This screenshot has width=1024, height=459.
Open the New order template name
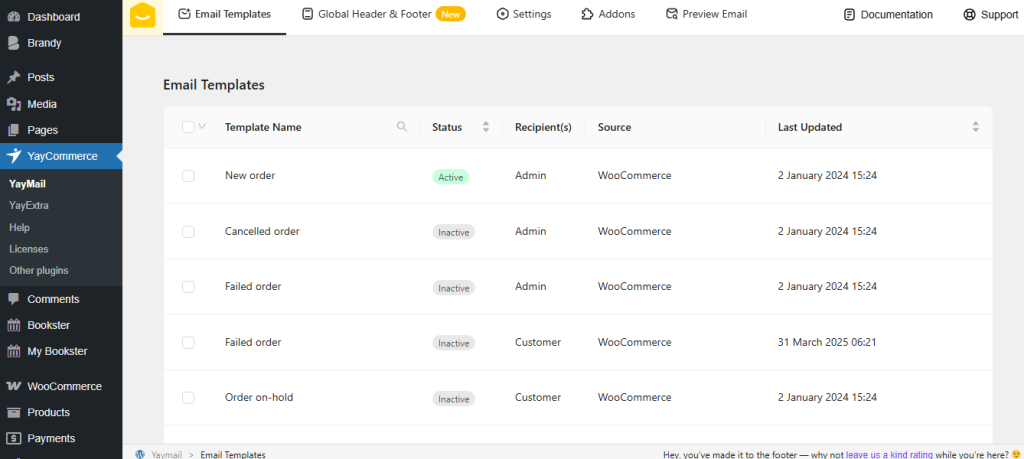point(250,176)
